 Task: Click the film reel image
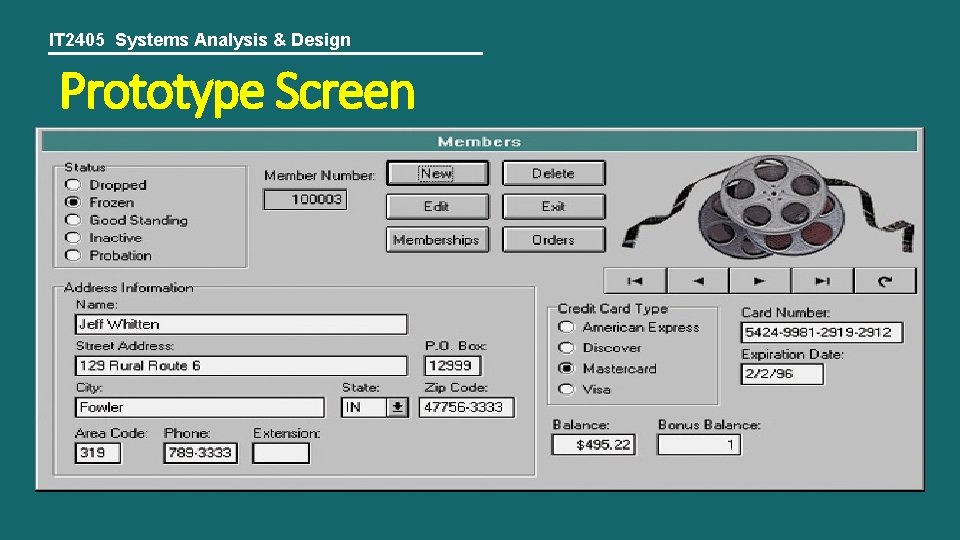pyautogui.click(x=769, y=207)
